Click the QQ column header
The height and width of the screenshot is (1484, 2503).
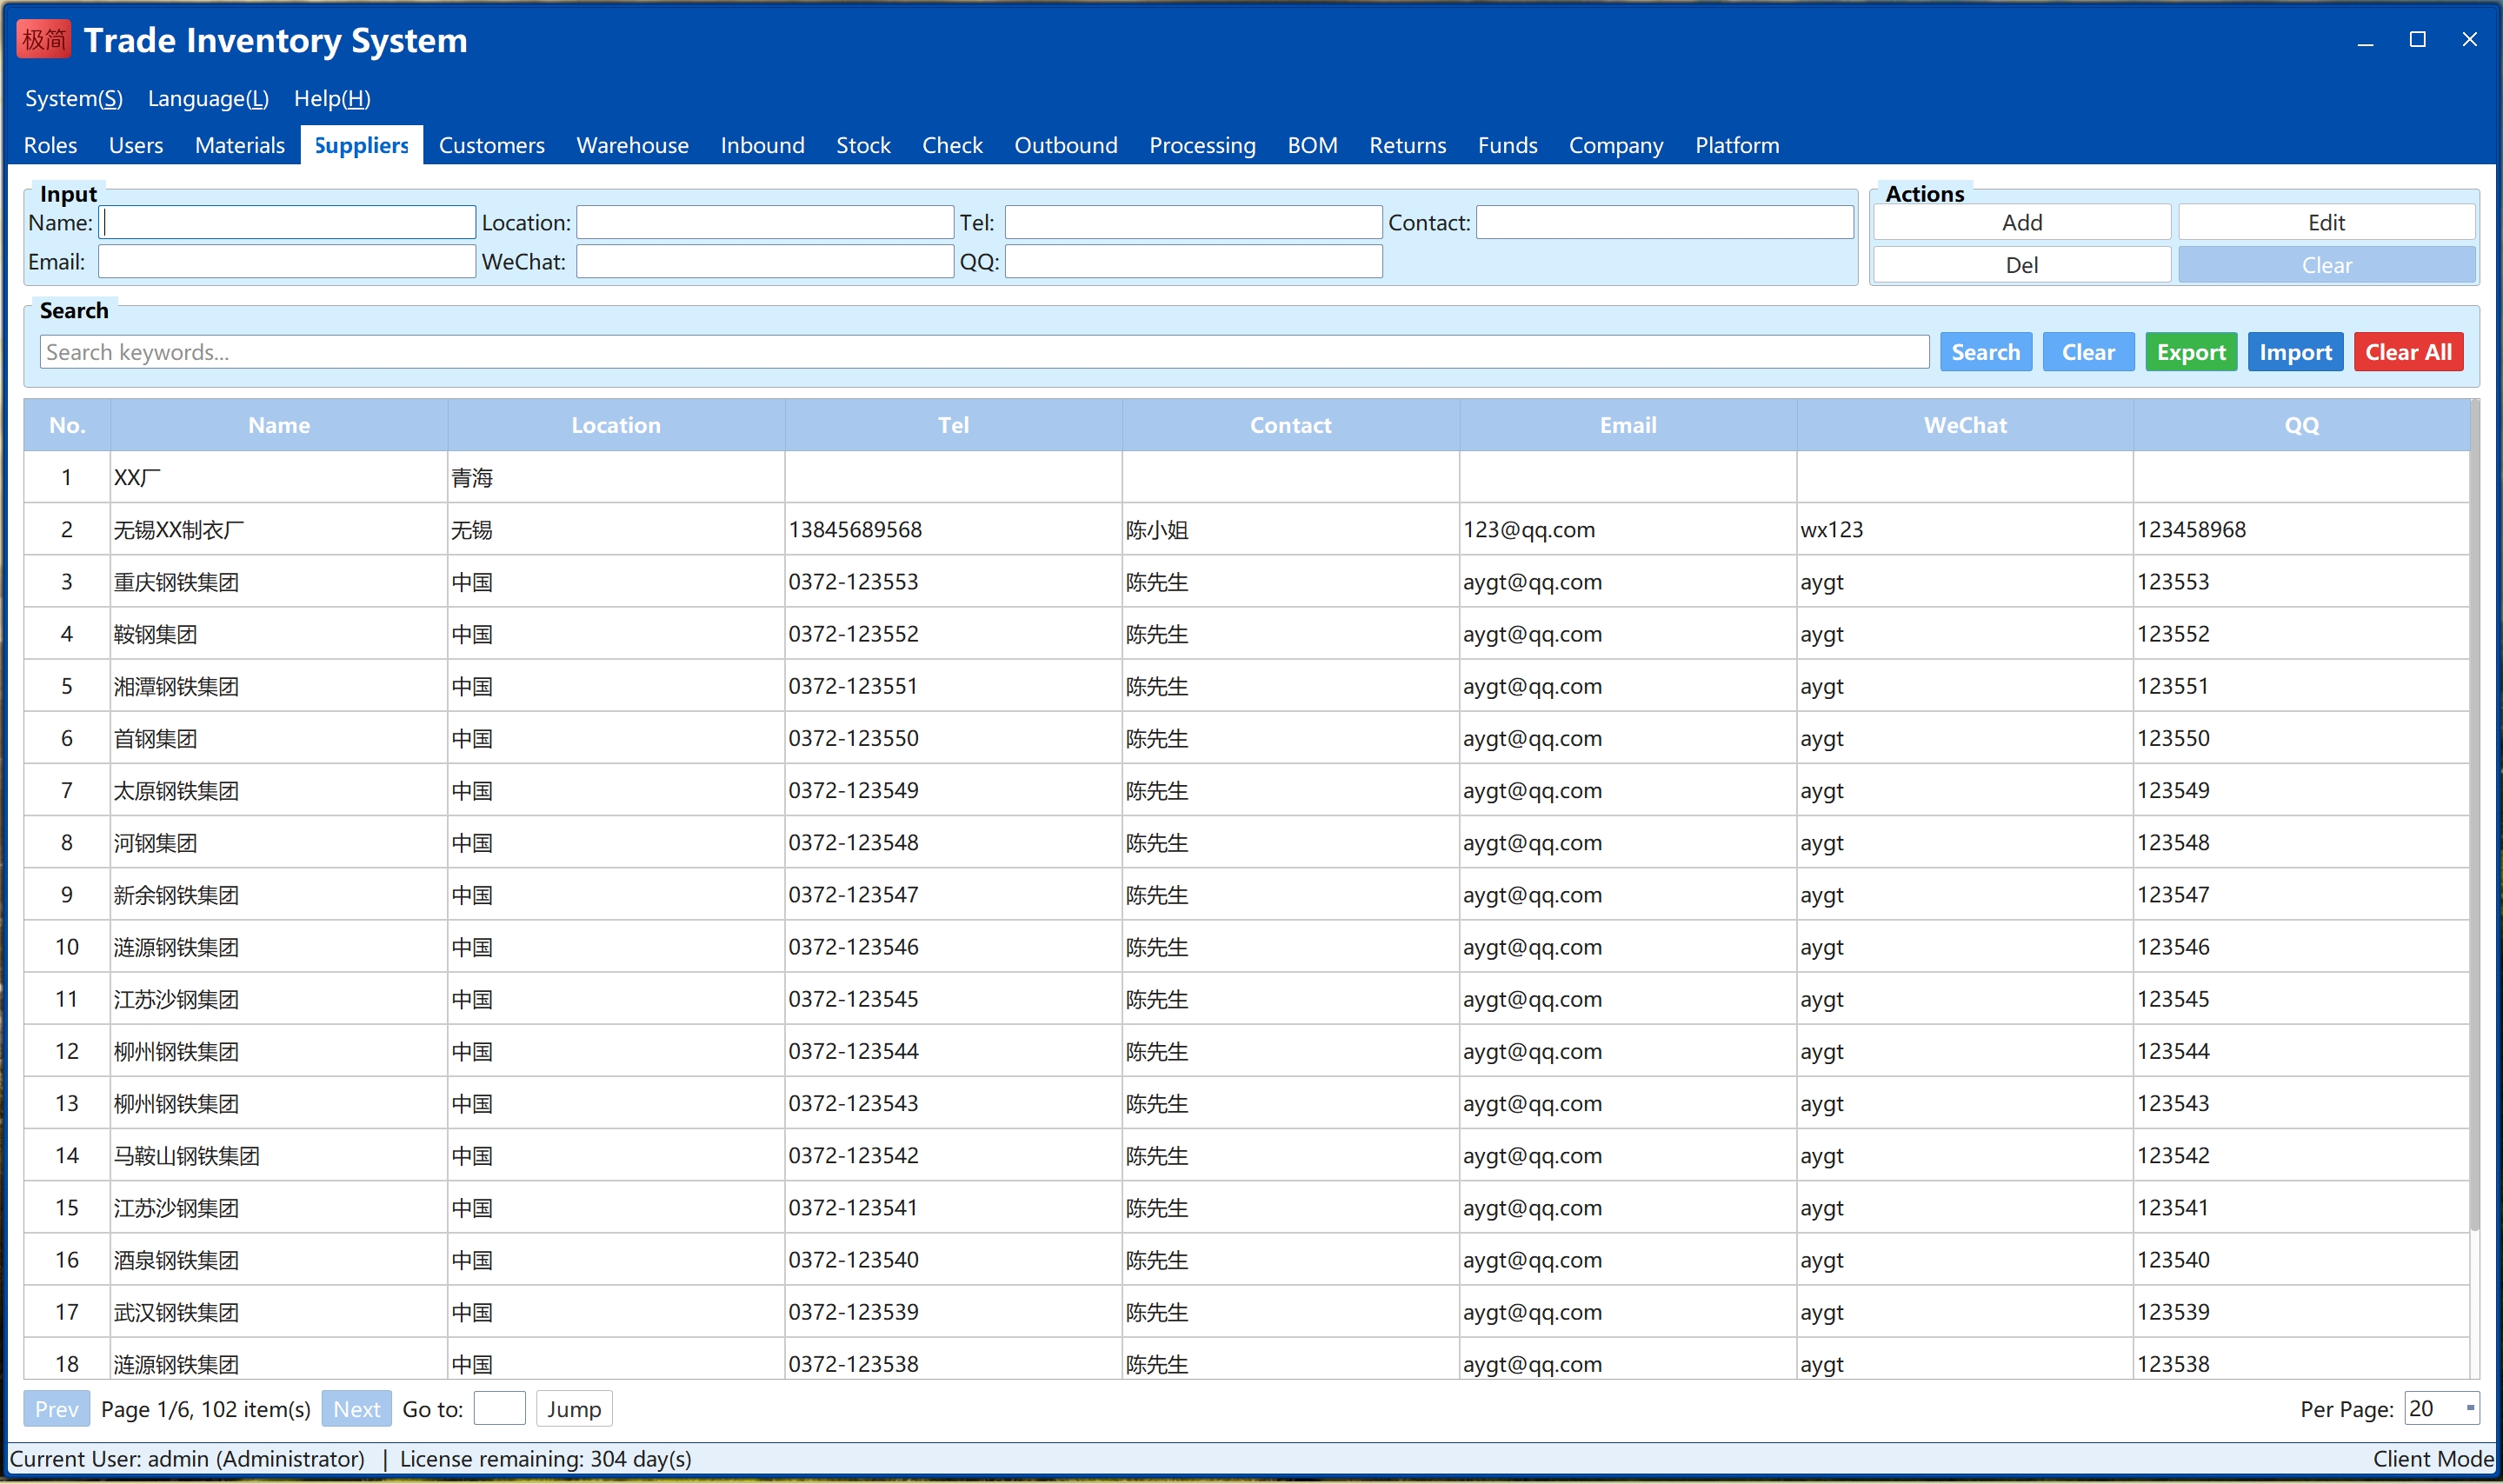2301,425
